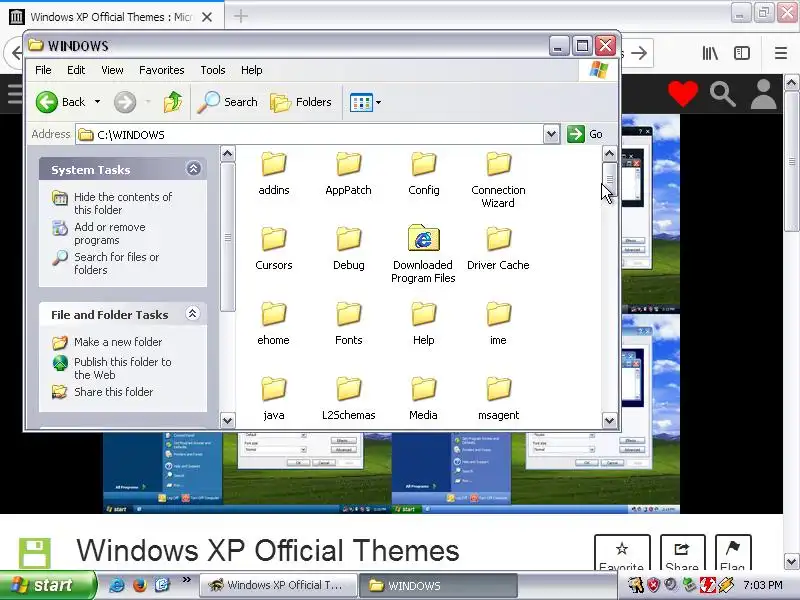Viewport: 800px width, 600px height.
Task: Click the system tray clock
Action: 763,585
